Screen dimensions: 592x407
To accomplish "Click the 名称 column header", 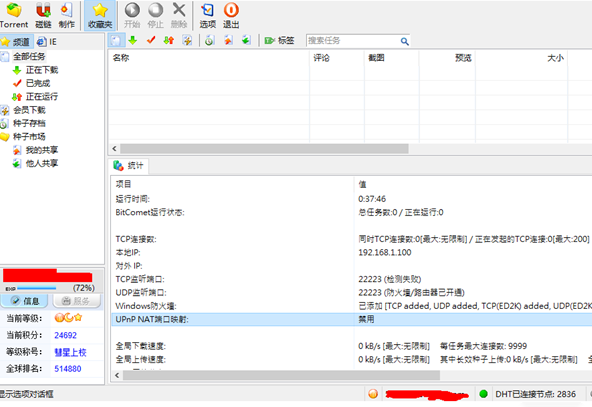I will (x=209, y=58).
